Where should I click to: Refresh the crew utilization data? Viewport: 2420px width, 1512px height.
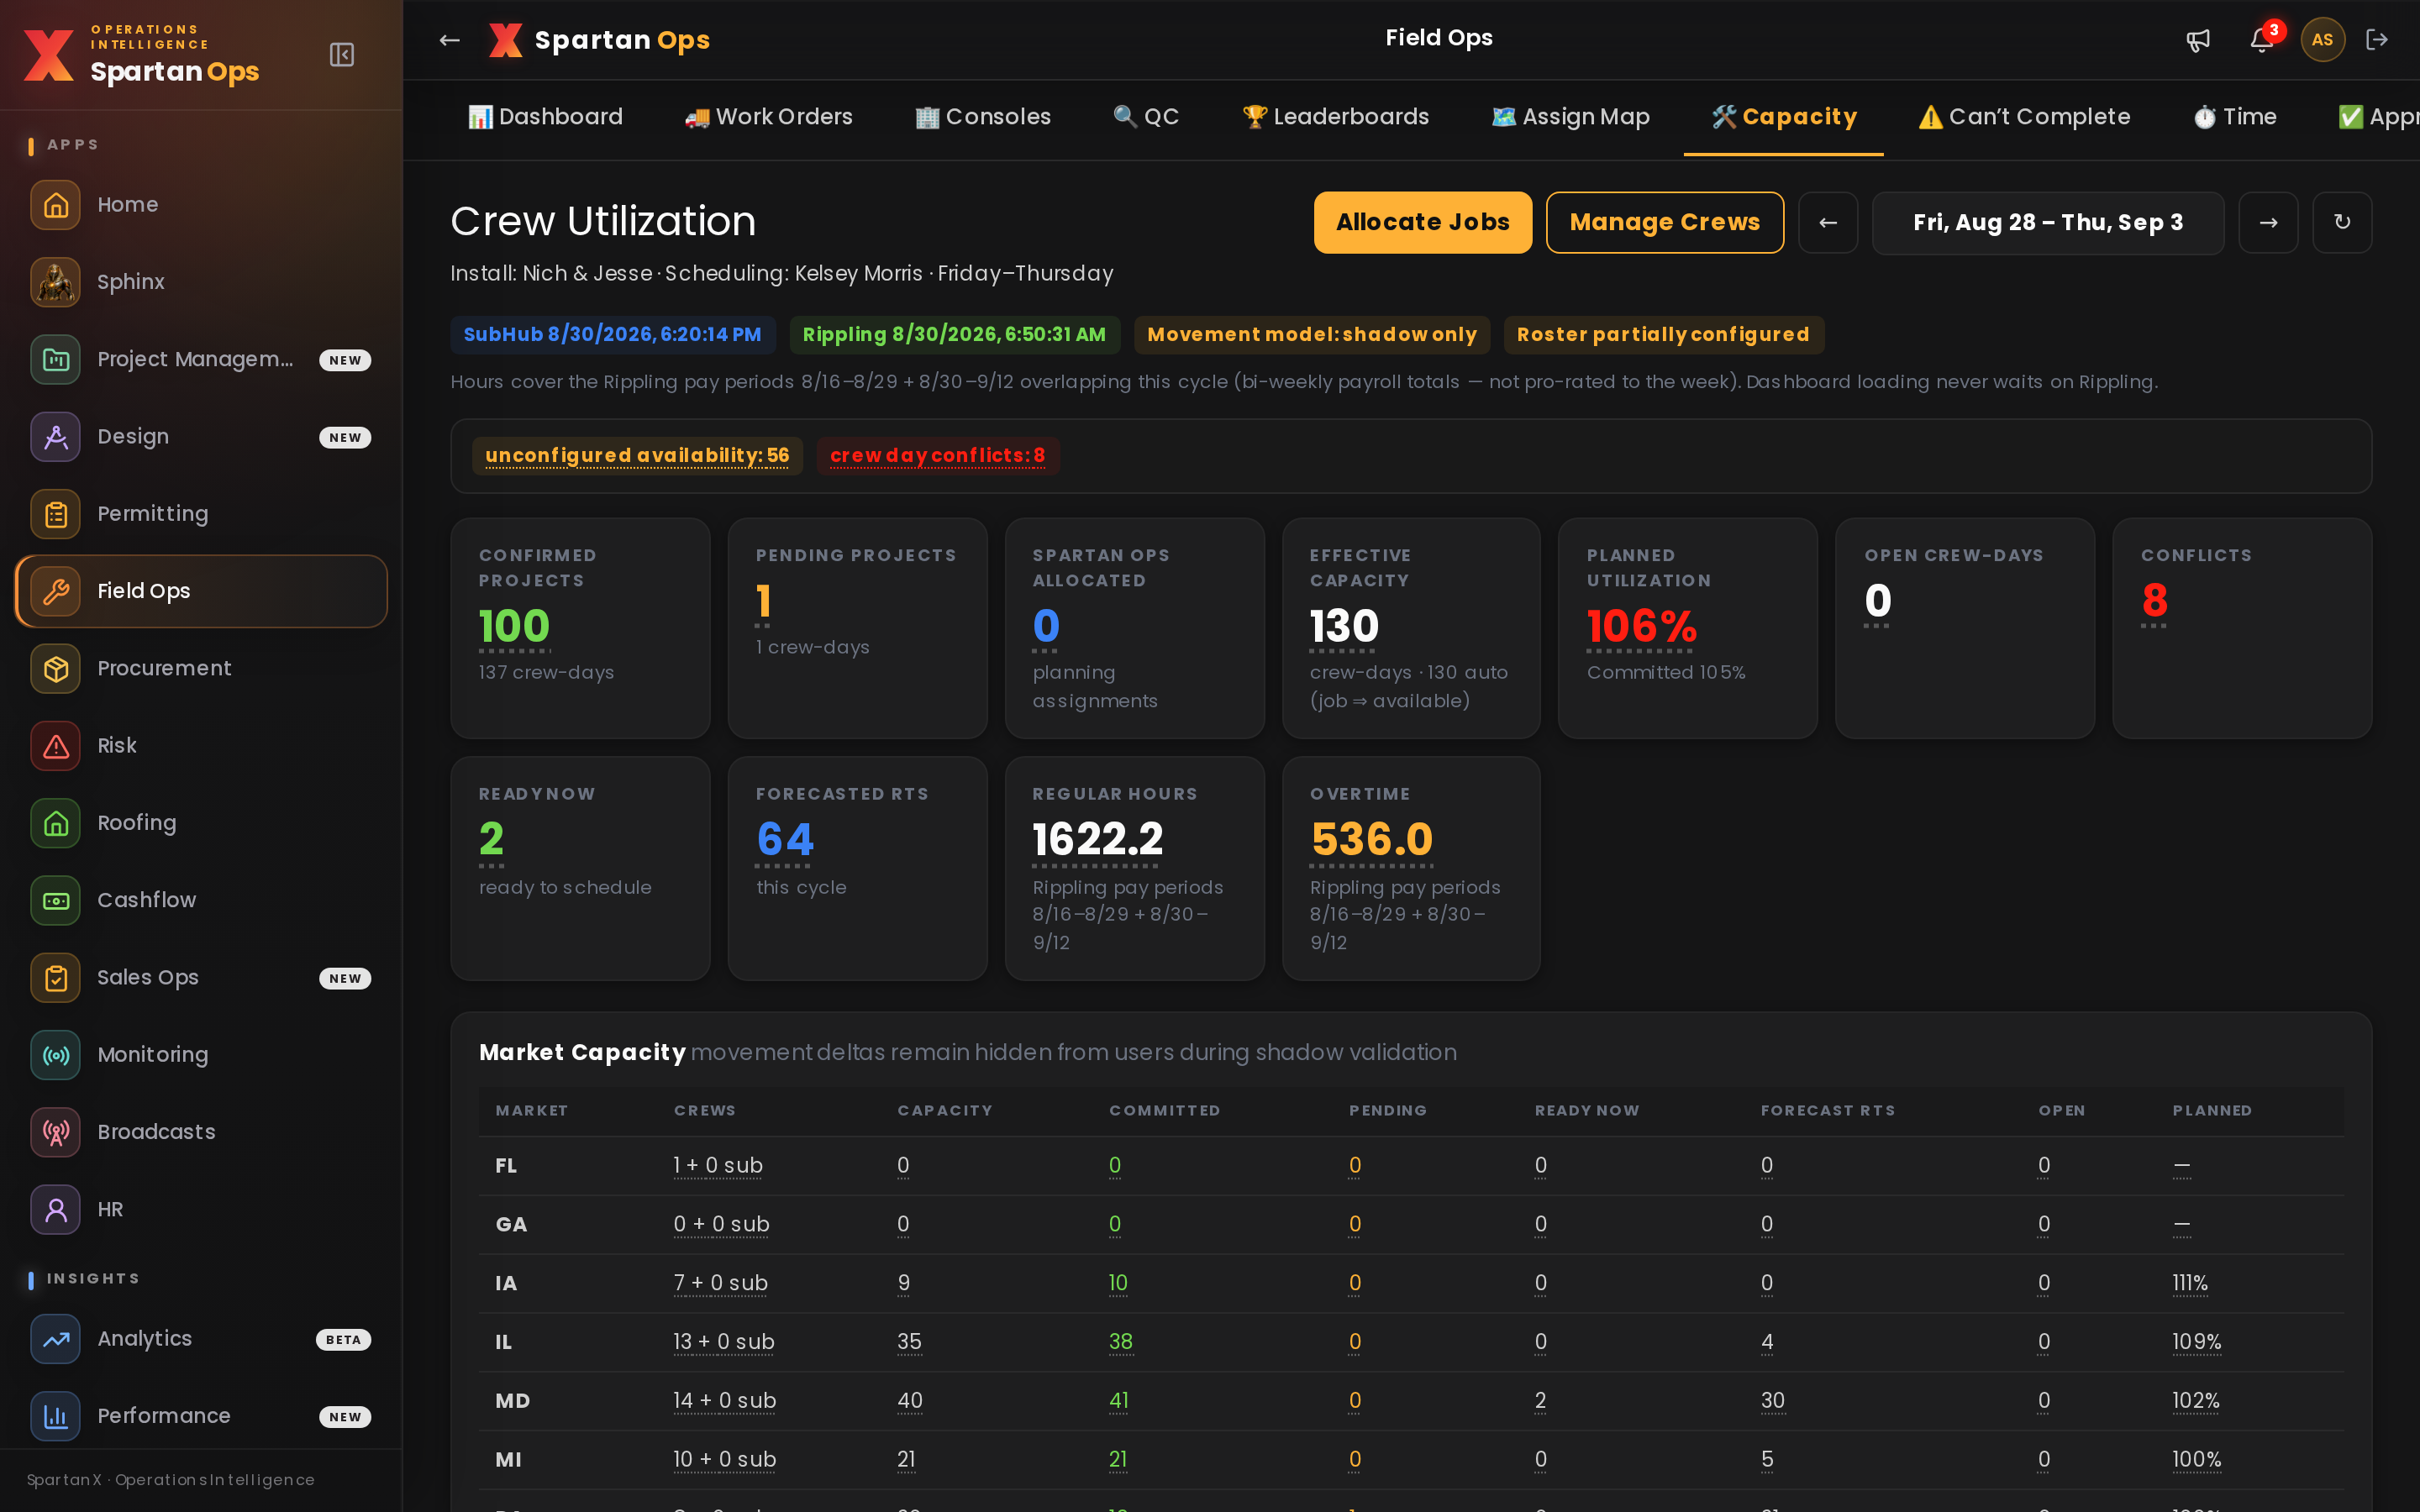[x=2342, y=222]
